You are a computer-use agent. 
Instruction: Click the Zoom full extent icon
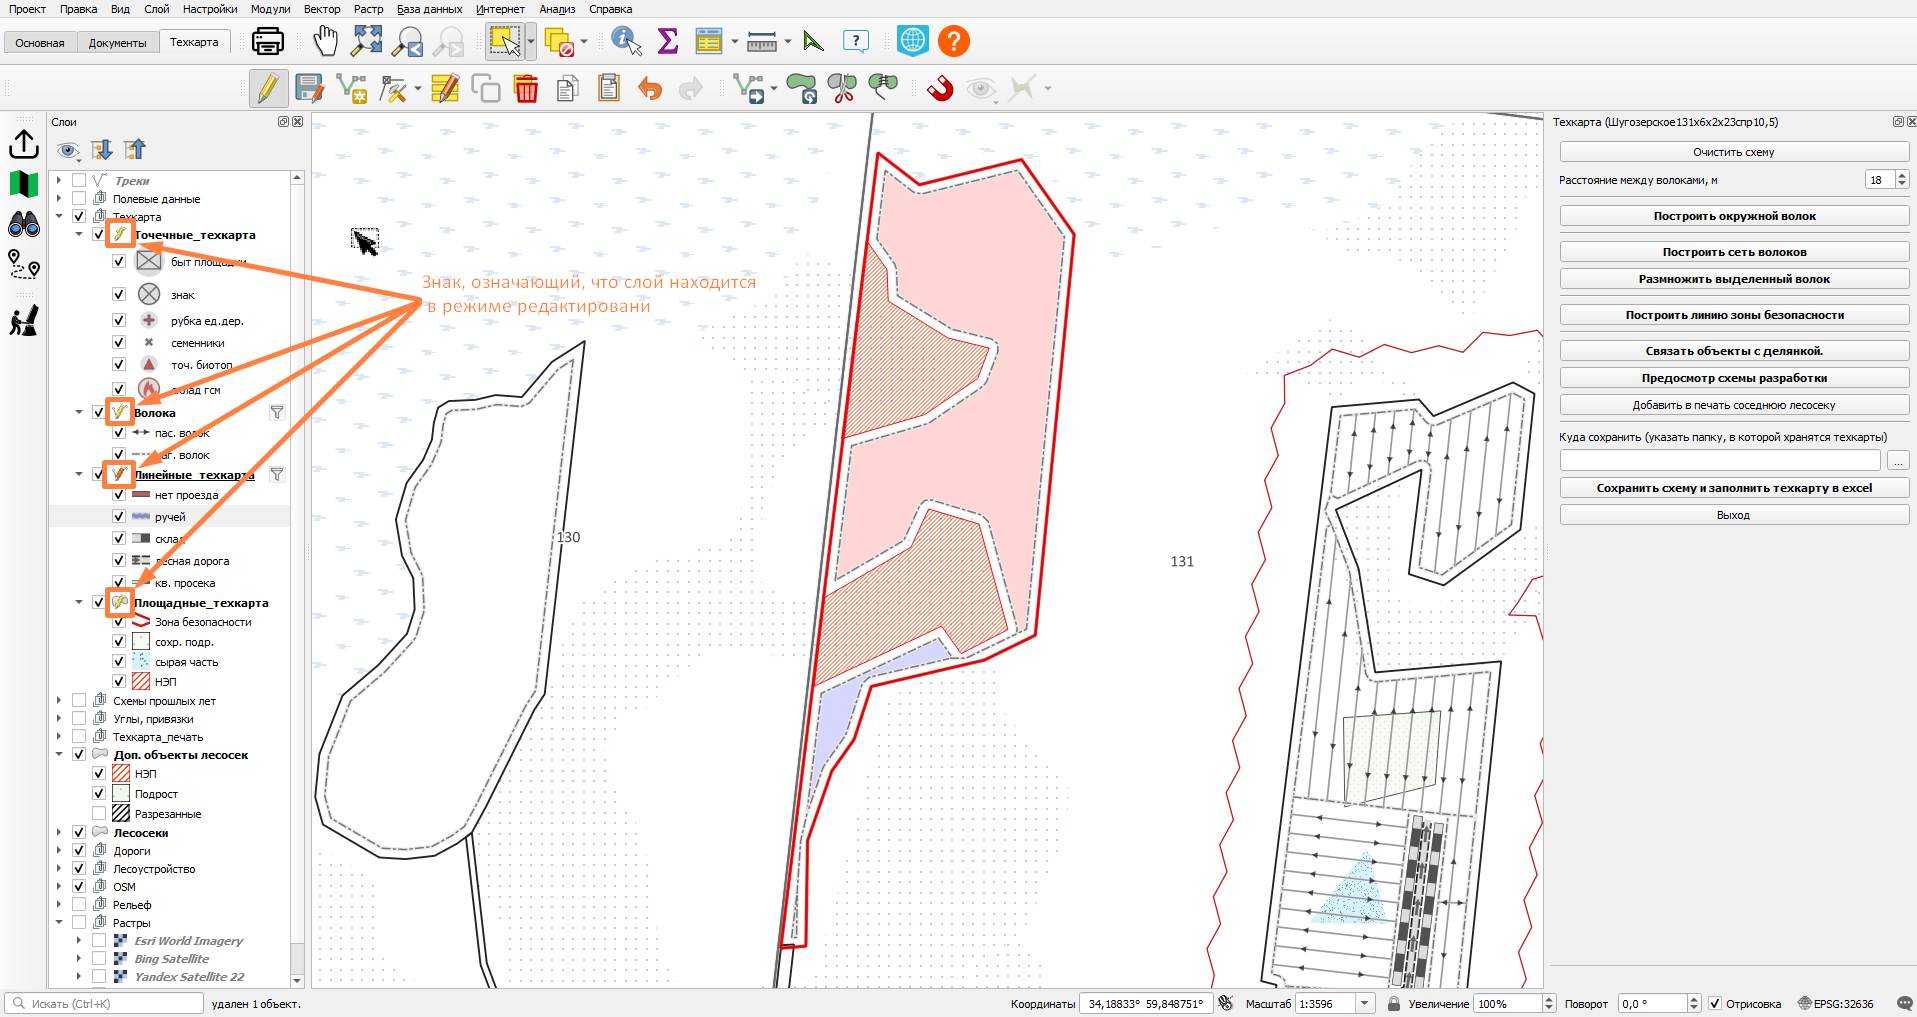[x=366, y=41]
